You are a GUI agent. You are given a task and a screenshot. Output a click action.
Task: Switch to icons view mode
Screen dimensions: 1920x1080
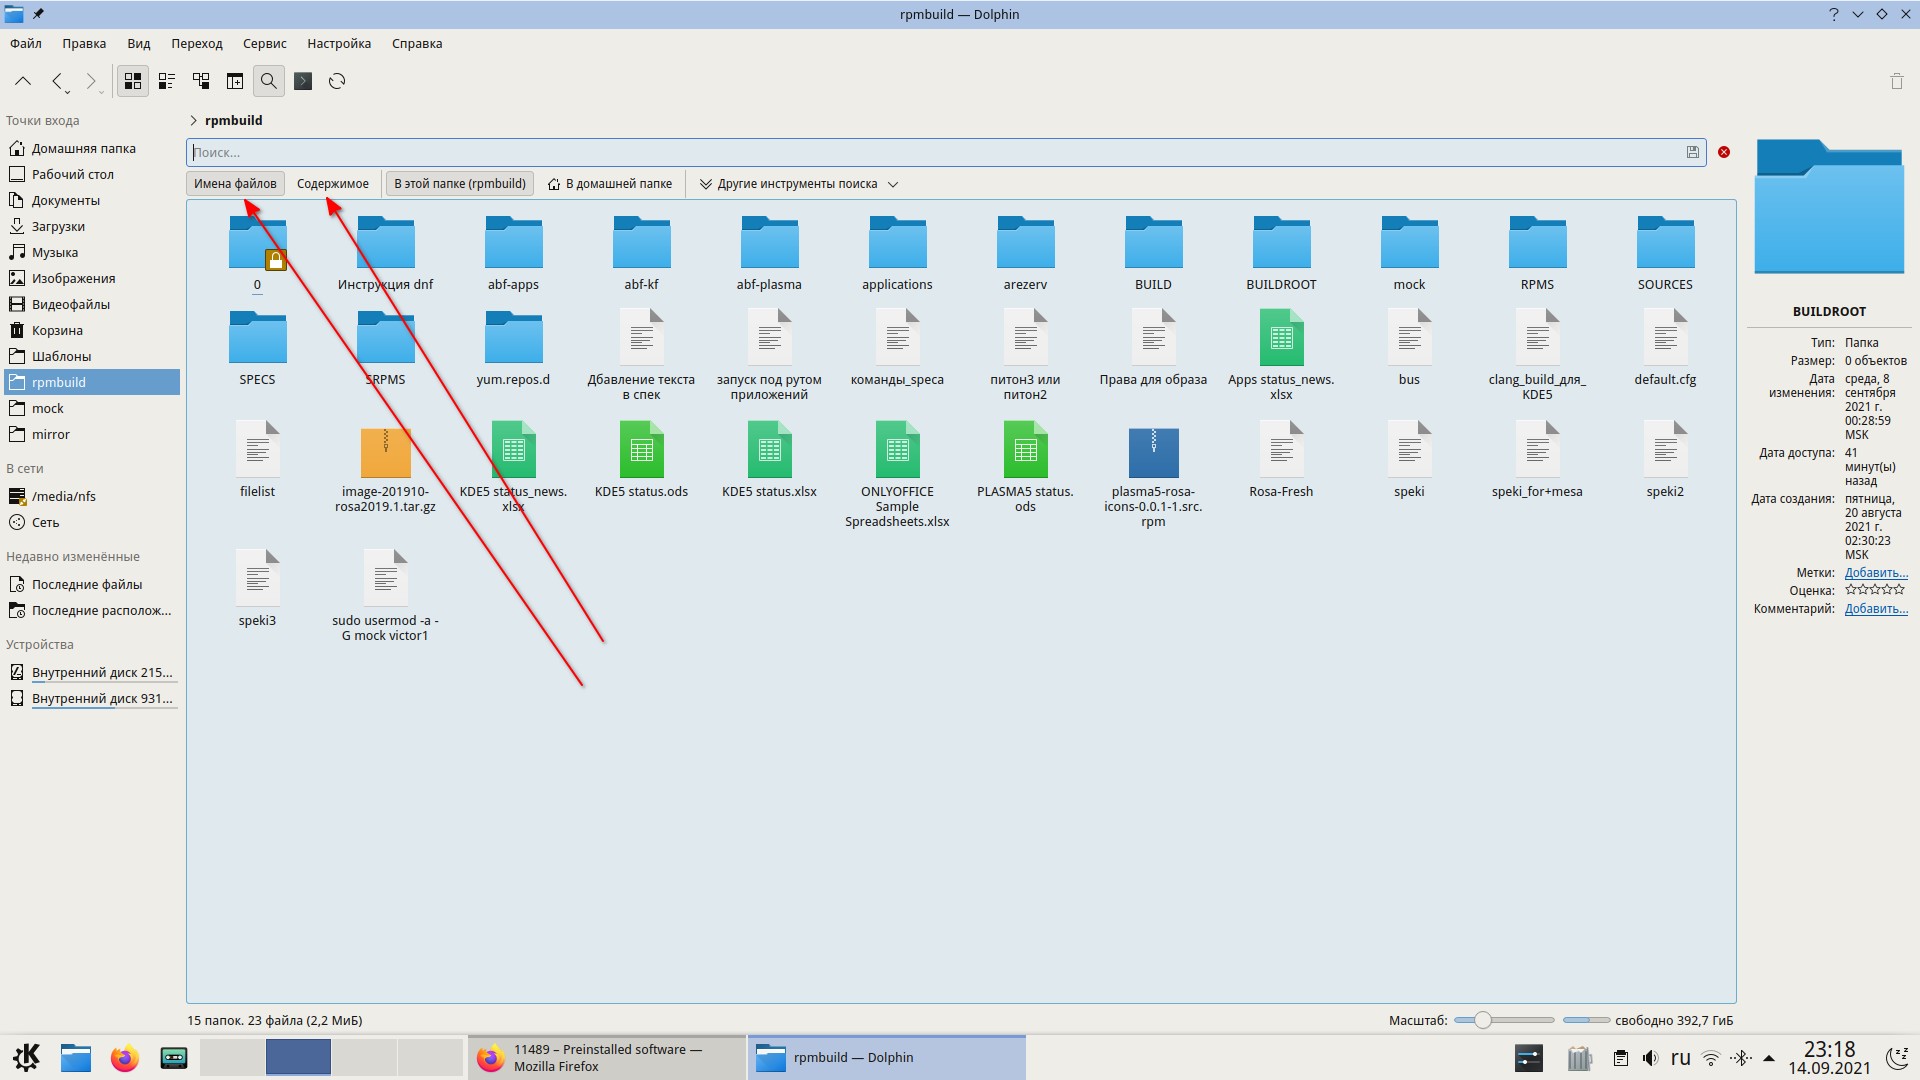click(133, 81)
